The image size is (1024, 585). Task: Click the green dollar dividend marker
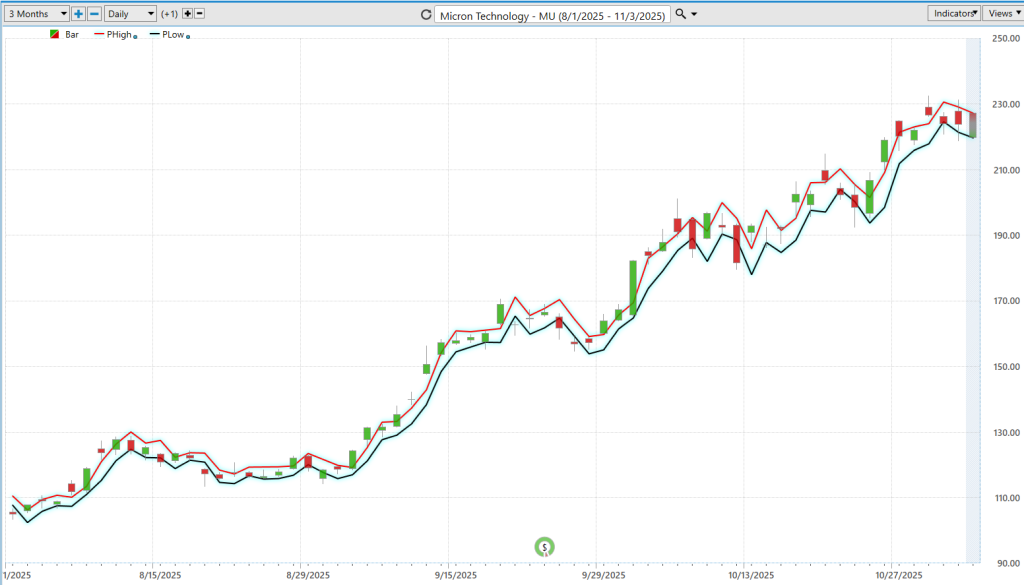[x=544, y=546]
